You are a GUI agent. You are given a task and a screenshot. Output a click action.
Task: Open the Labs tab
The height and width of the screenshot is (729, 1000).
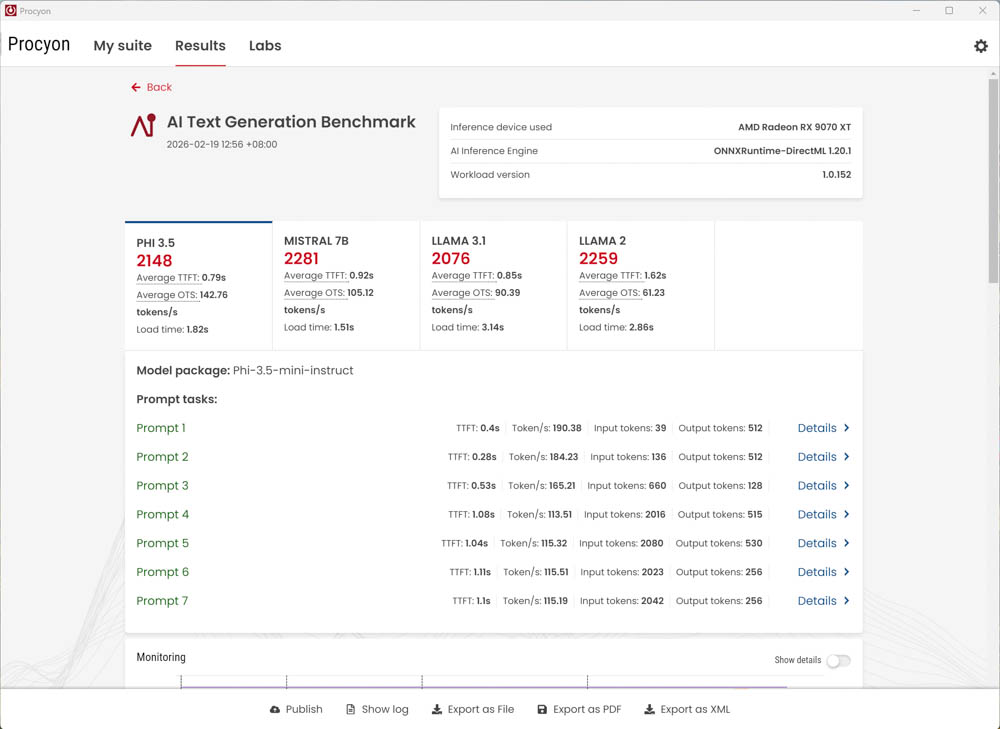tap(265, 46)
